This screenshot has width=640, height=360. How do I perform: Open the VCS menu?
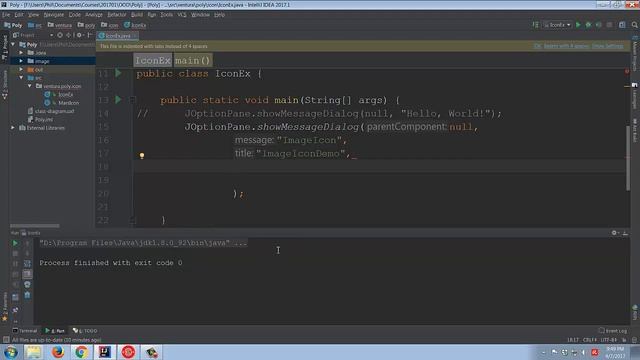point(182,15)
